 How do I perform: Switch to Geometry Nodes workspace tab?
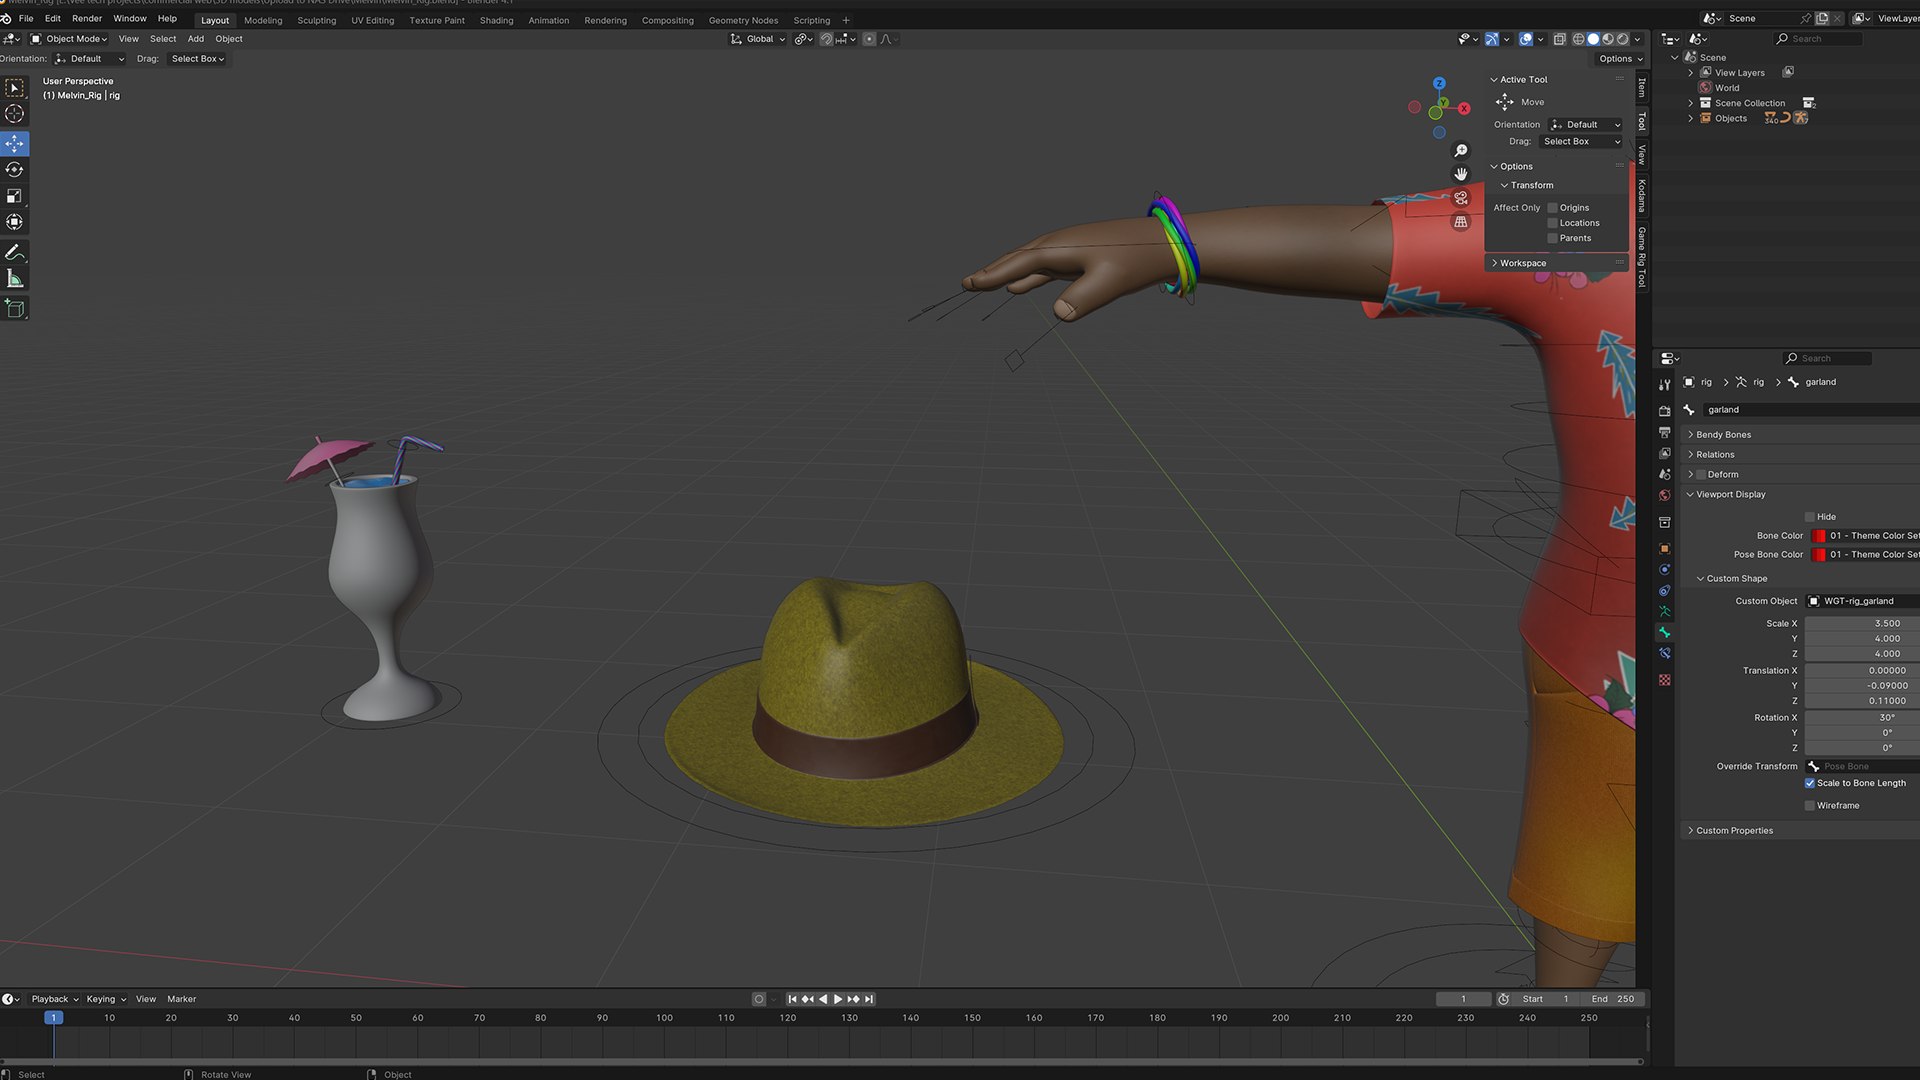[x=743, y=20]
